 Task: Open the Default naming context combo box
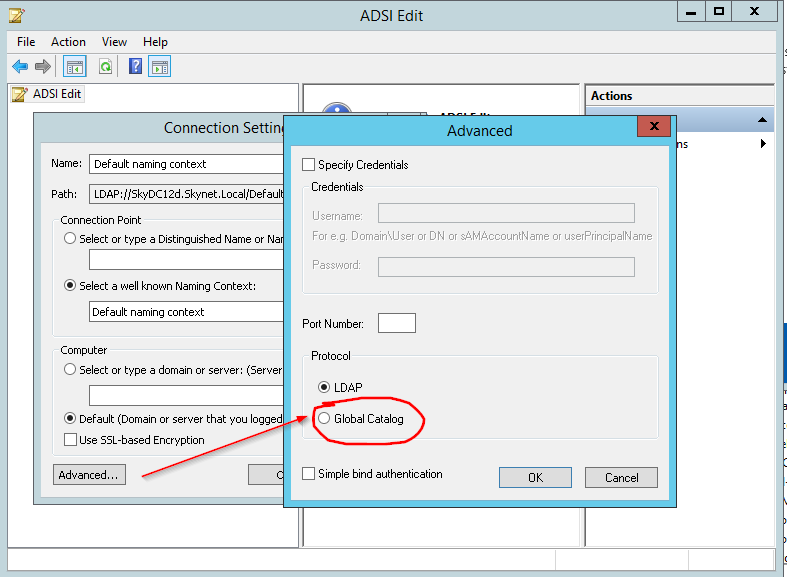coord(186,312)
